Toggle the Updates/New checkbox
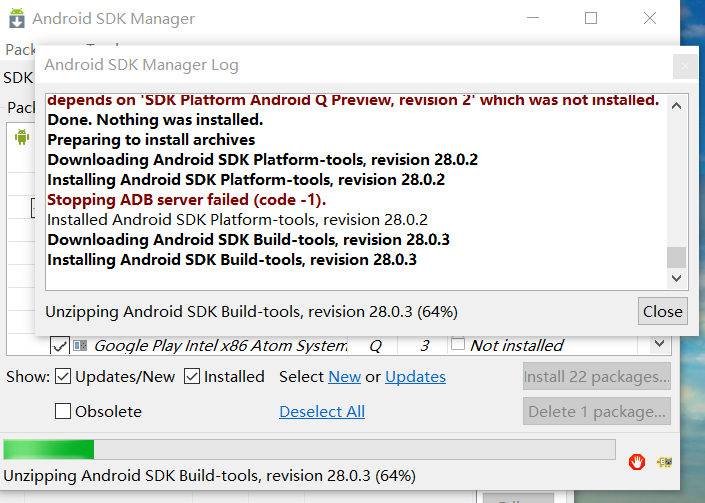The height and width of the screenshot is (503, 705). [x=63, y=377]
